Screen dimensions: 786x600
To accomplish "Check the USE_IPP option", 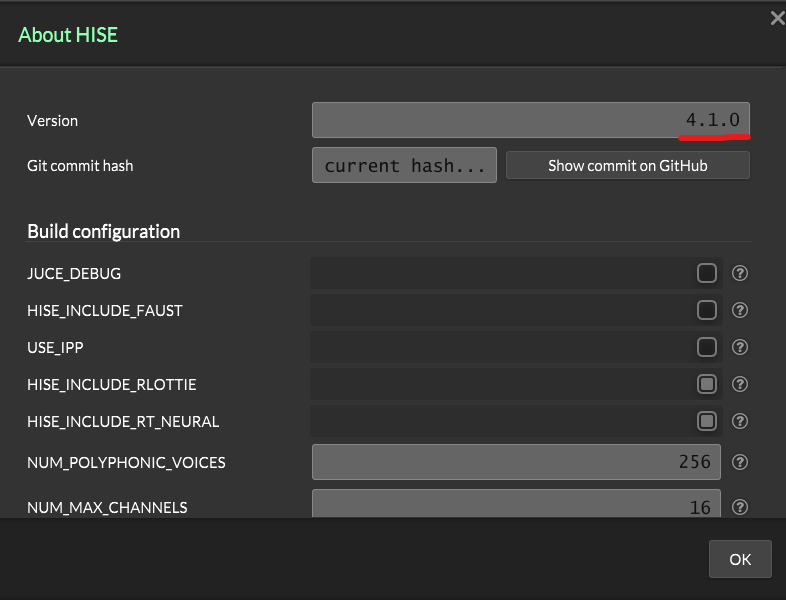I will 706,347.
